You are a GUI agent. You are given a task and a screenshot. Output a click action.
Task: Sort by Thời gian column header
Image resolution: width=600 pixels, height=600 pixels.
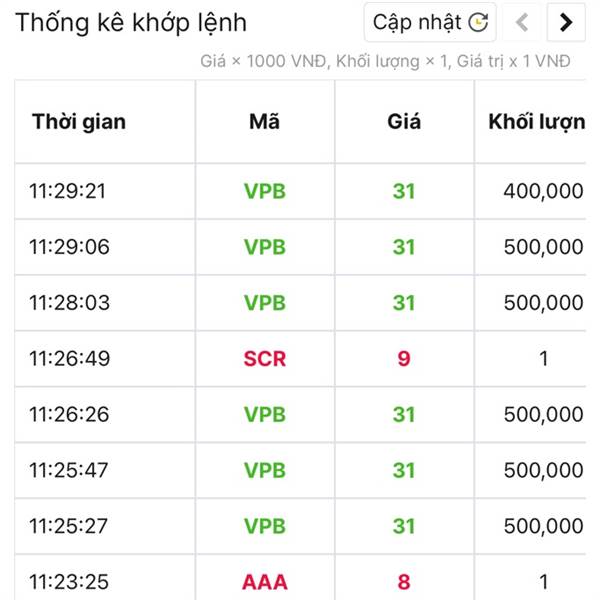(x=79, y=122)
